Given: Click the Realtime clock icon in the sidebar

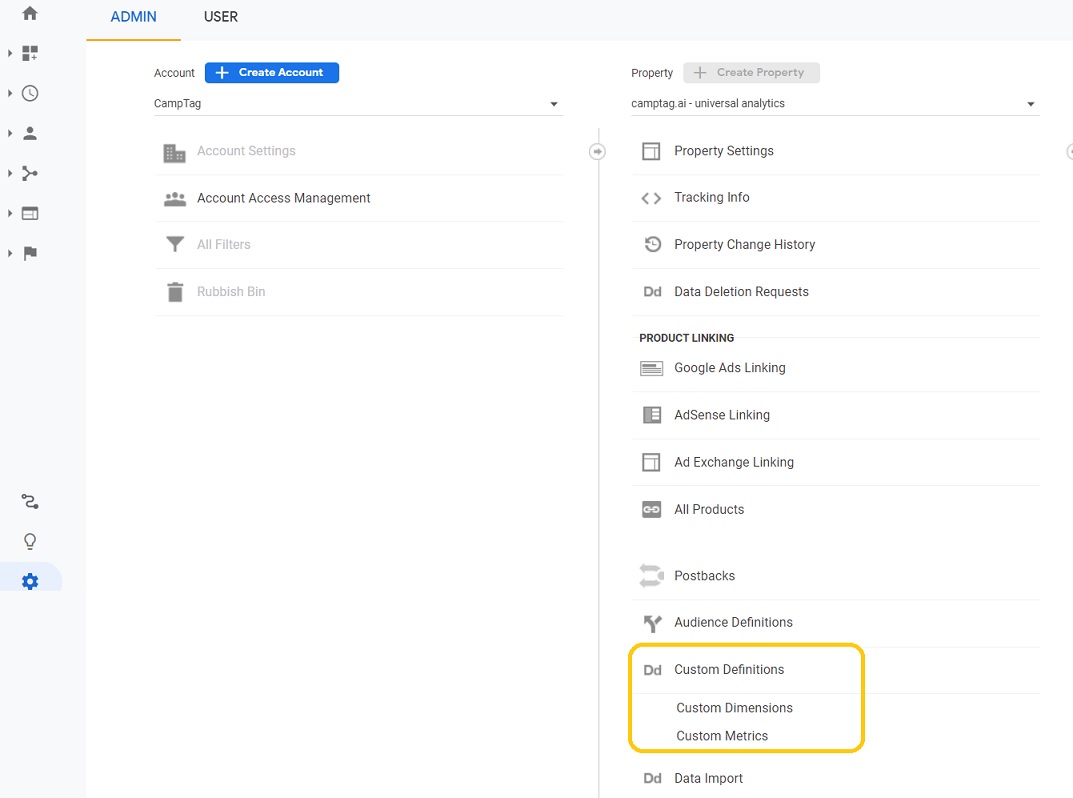Looking at the screenshot, I should pyautogui.click(x=29, y=93).
